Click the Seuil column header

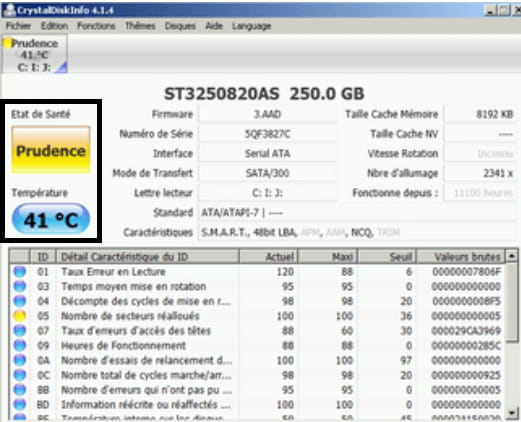pos(387,256)
